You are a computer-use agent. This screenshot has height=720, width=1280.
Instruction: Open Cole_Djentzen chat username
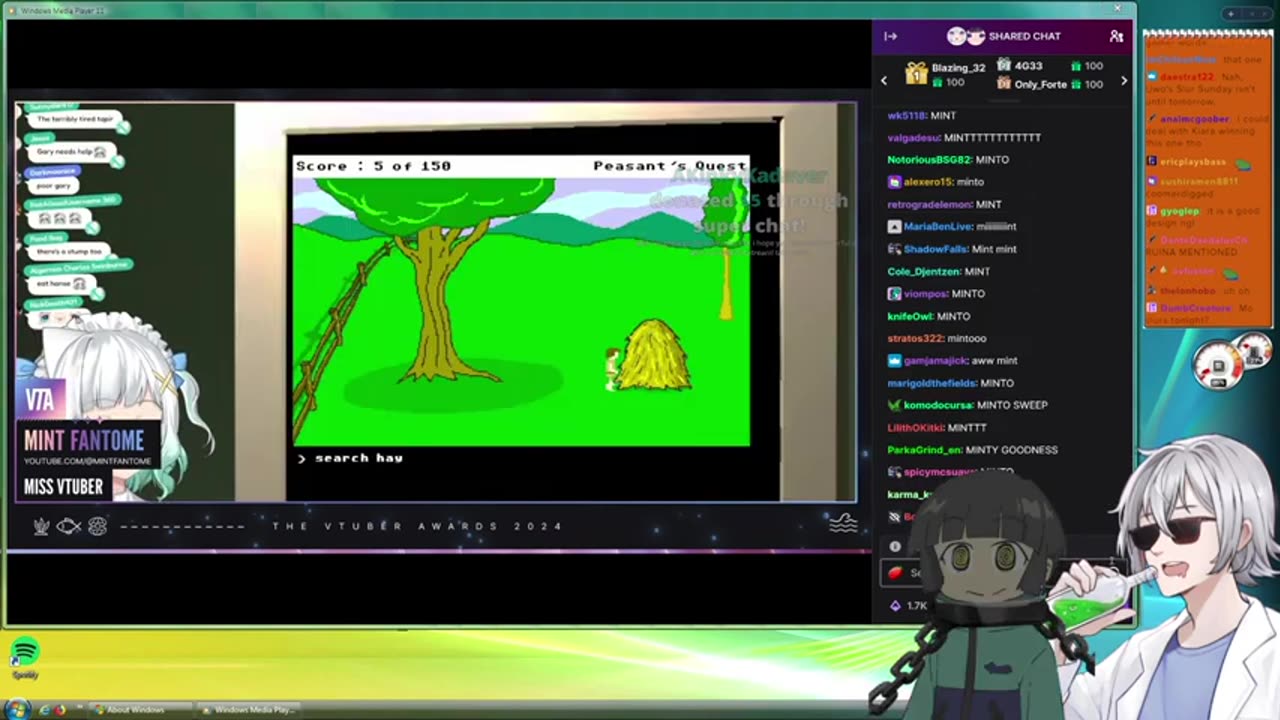924,271
